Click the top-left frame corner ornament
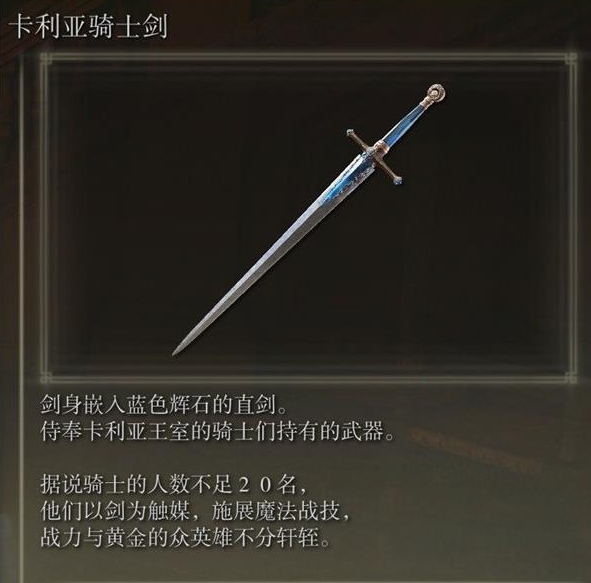Viewport: 591px width, 583px height. pyautogui.click(x=46, y=58)
